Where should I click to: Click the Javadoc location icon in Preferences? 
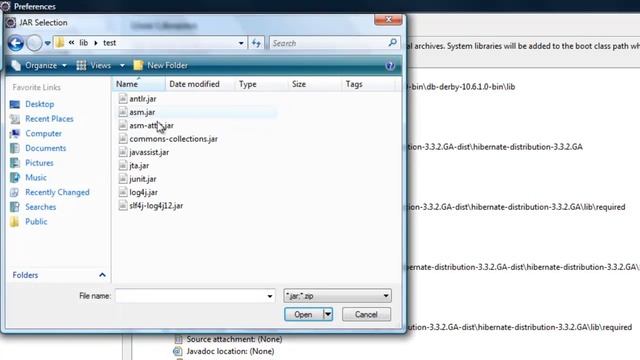178,351
